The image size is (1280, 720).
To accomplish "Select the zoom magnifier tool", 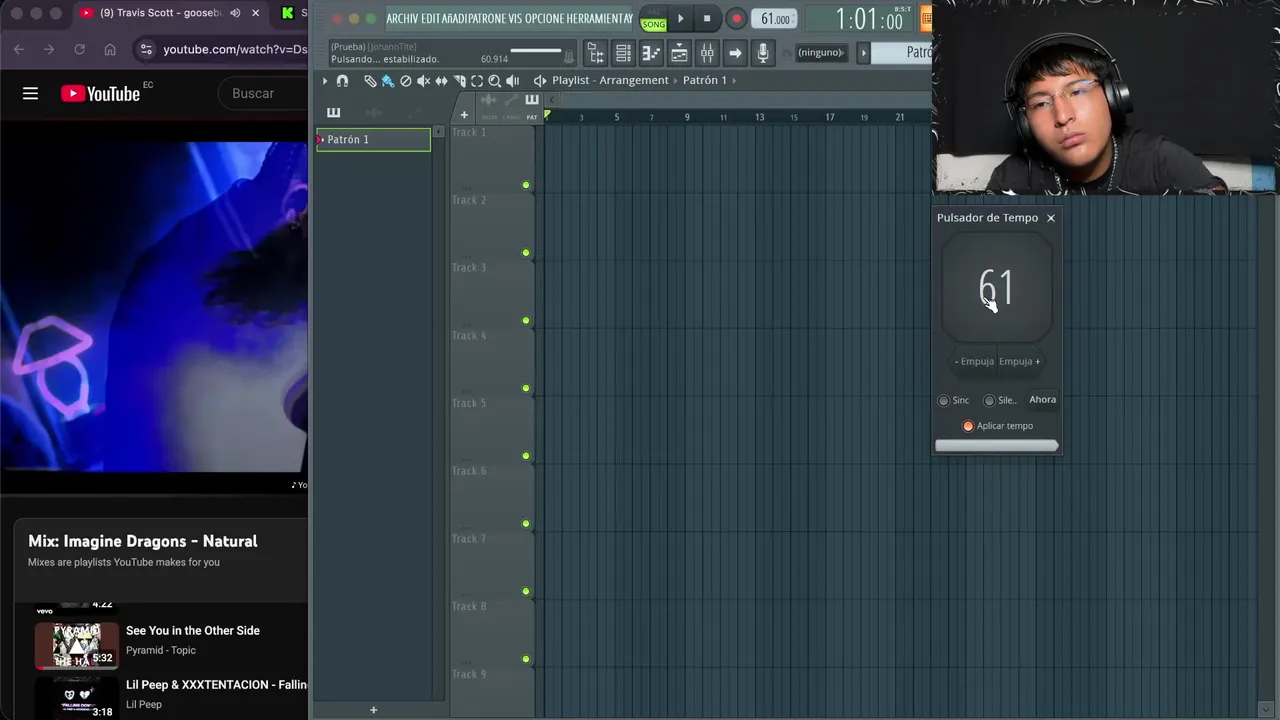I will point(495,81).
